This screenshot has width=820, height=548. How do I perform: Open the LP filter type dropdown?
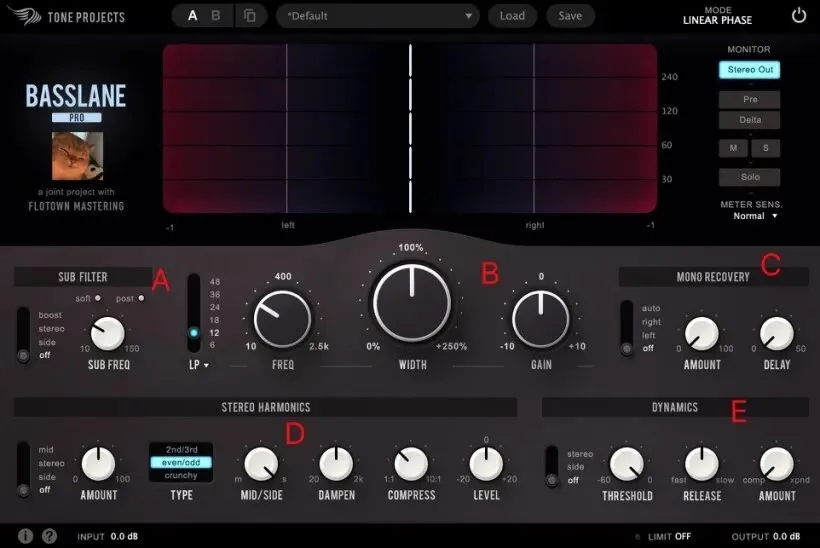pyautogui.click(x=198, y=364)
